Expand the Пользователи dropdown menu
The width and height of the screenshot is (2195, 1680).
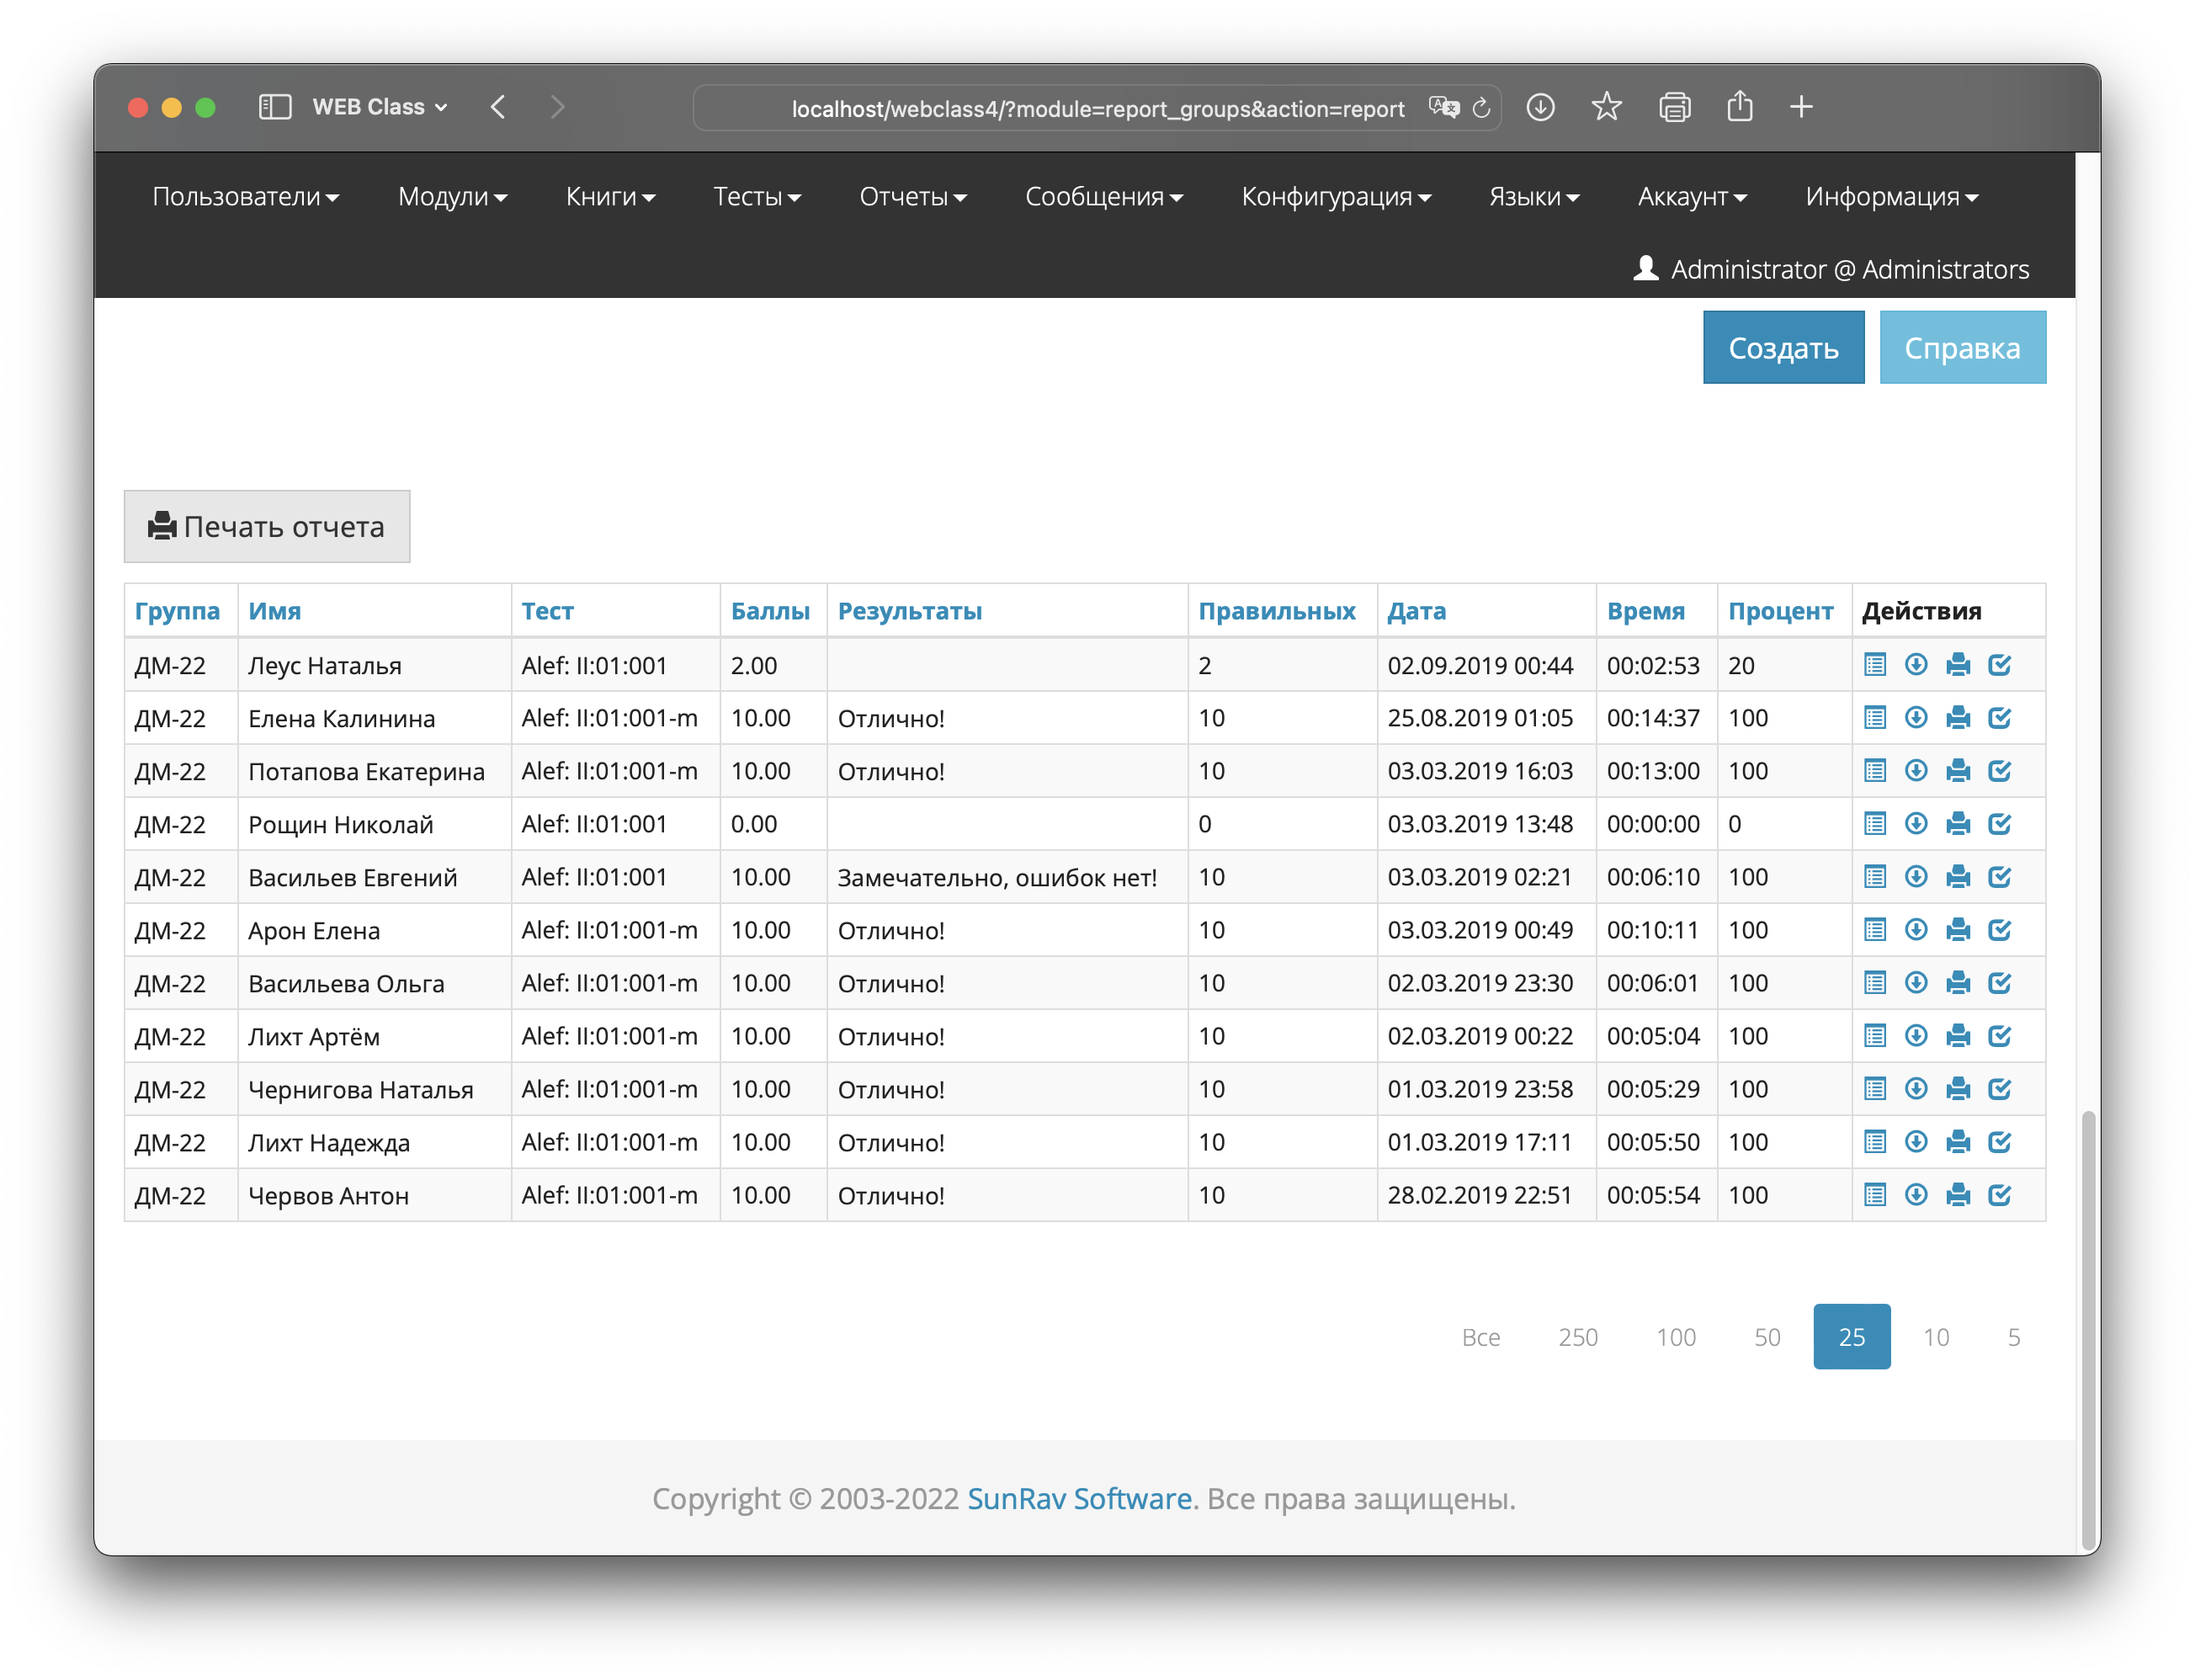(x=246, y=197)
